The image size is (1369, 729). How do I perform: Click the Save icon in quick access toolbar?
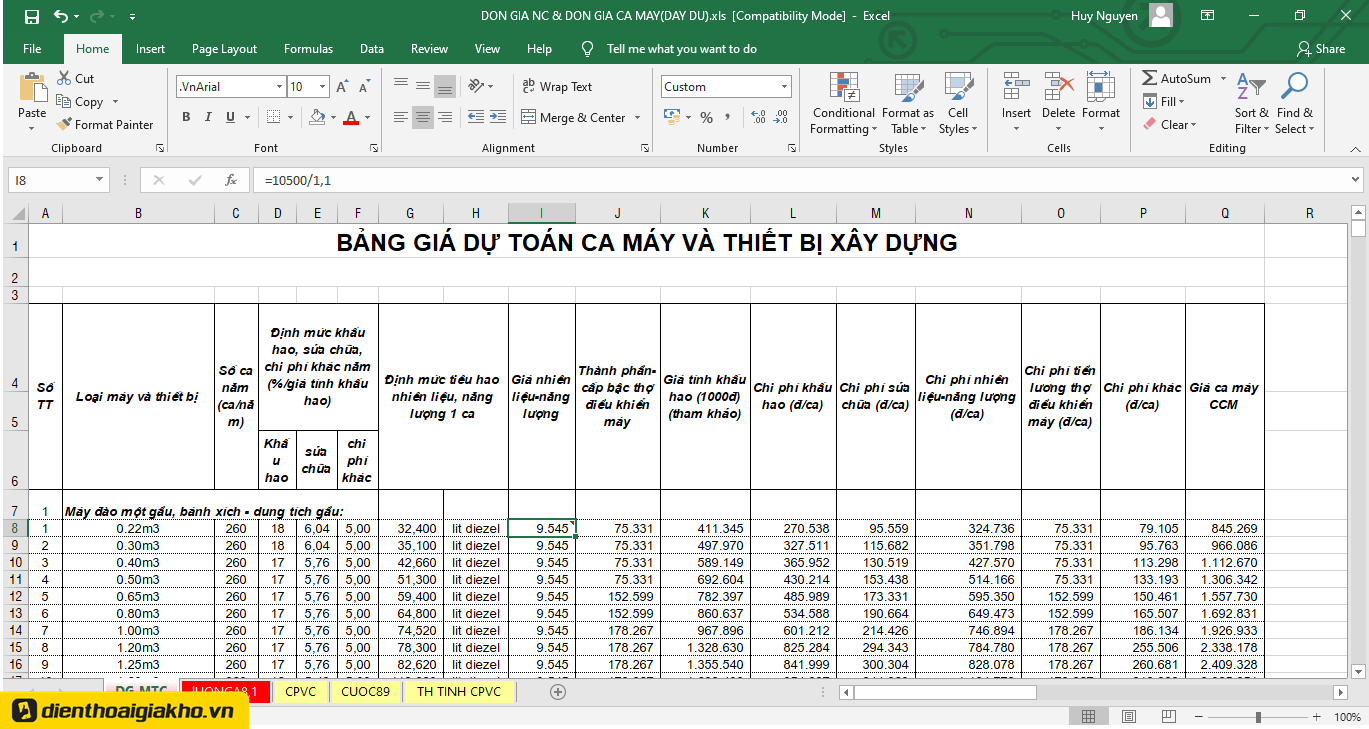tap(31, 16)
